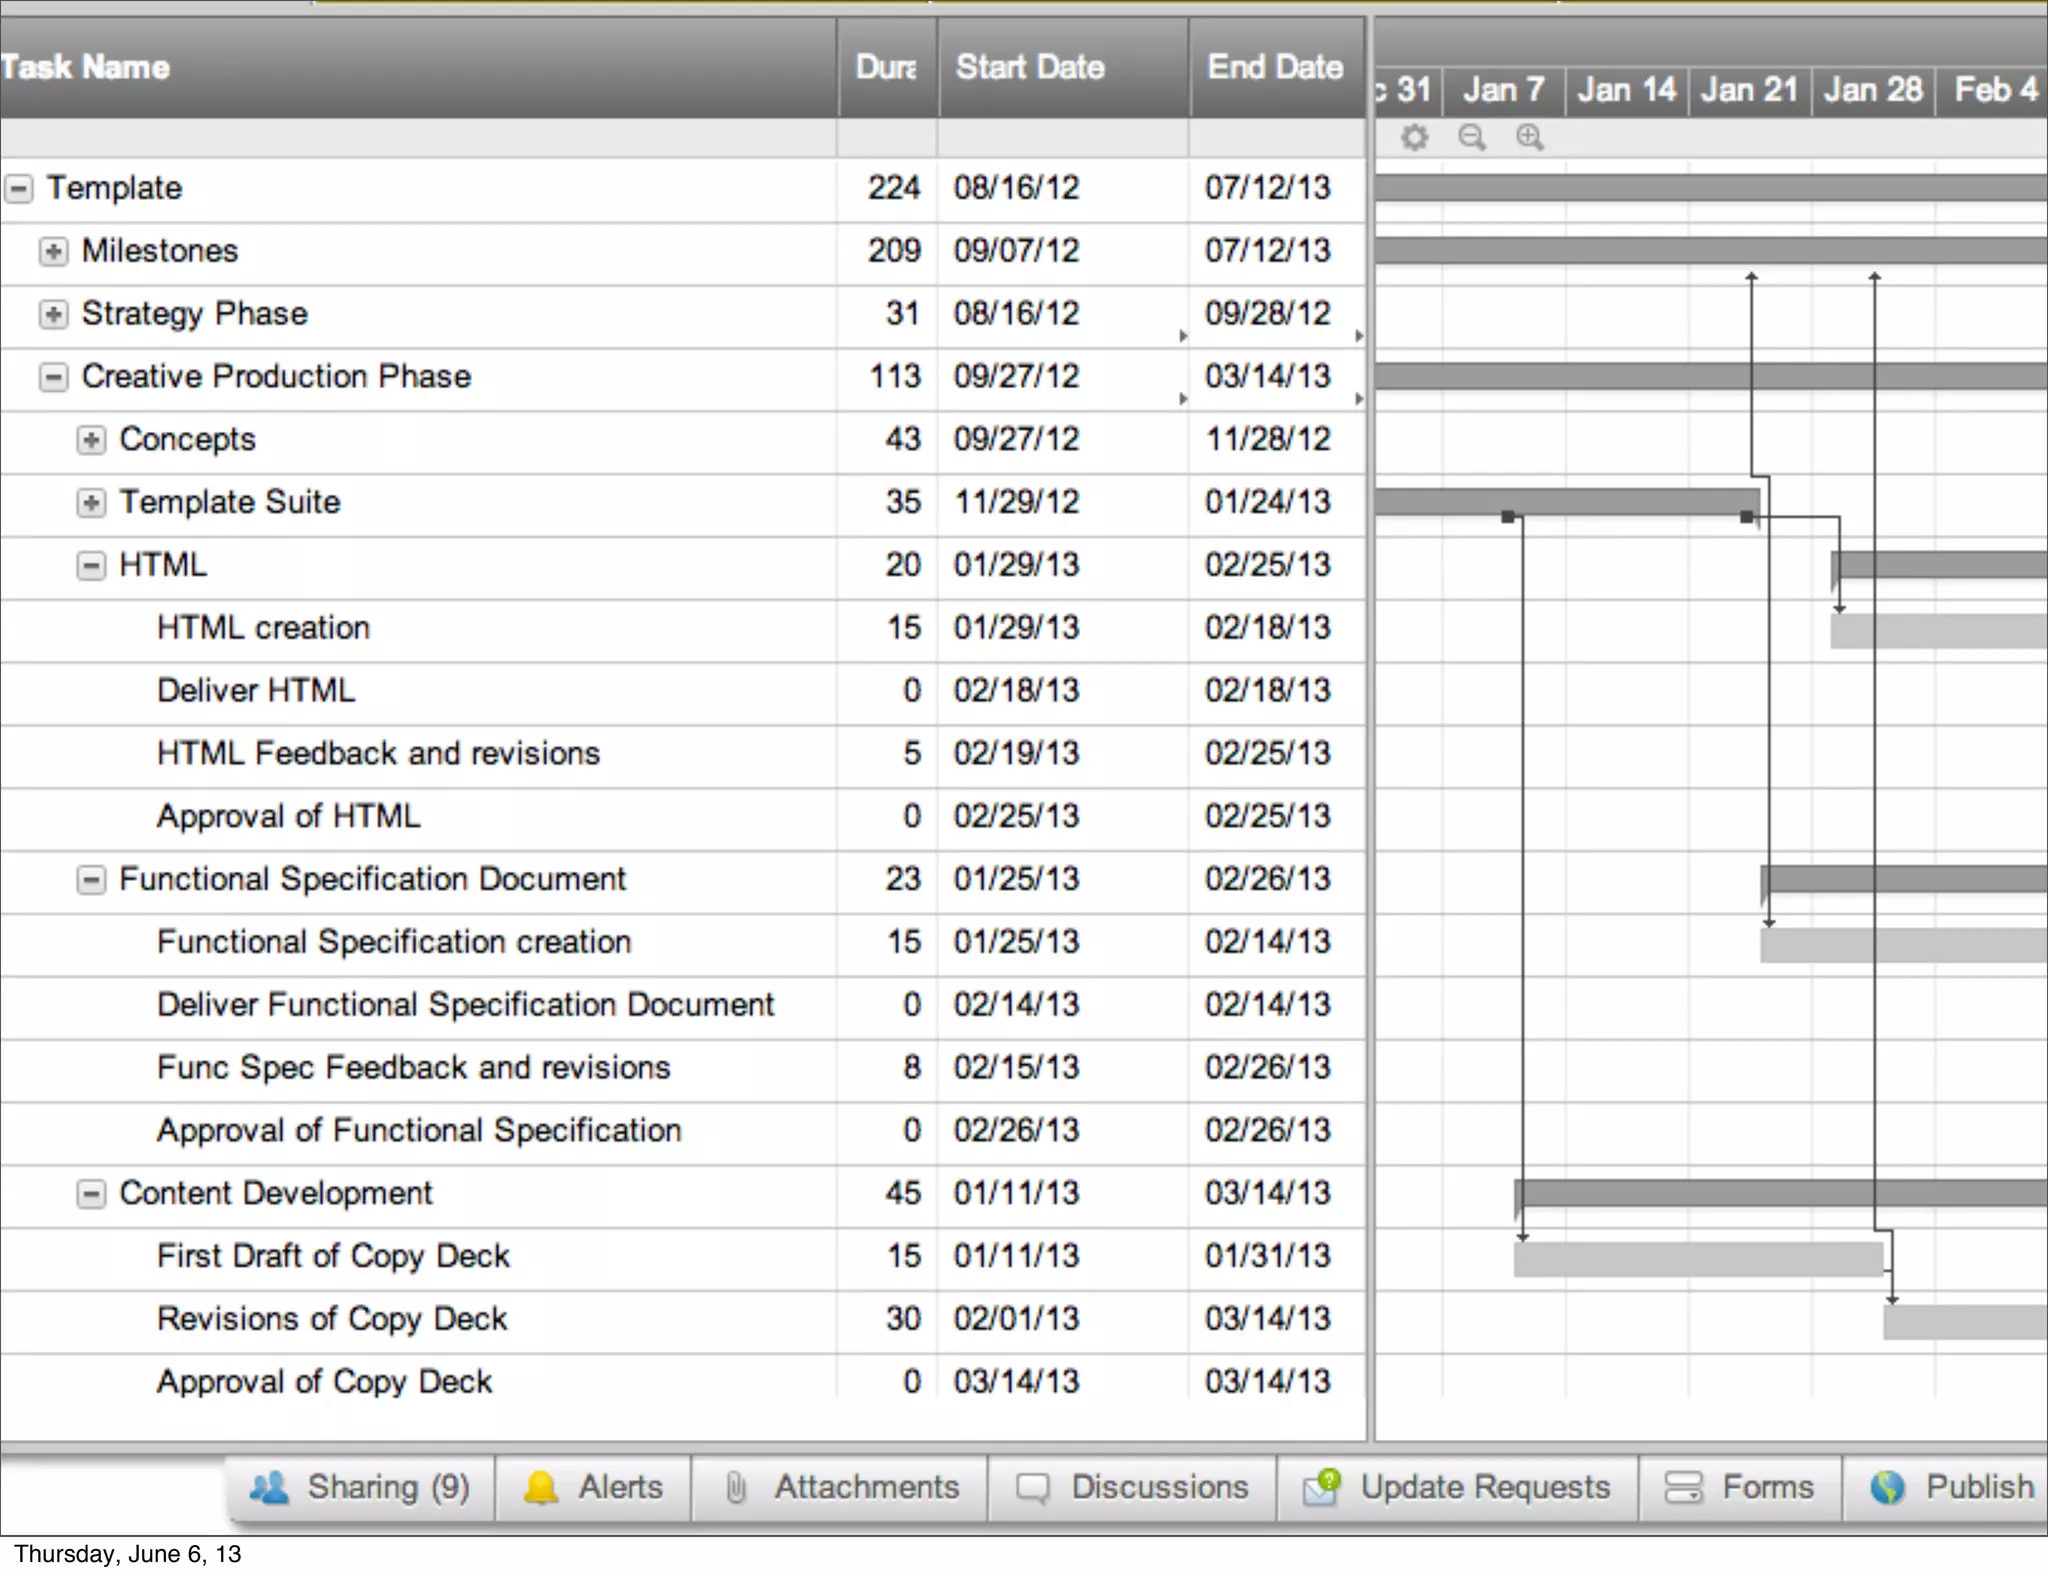This screenshot has width=2048, height=1576.
Task: Click the Alerts bell icon
Action: click(x=541, y=1488)
